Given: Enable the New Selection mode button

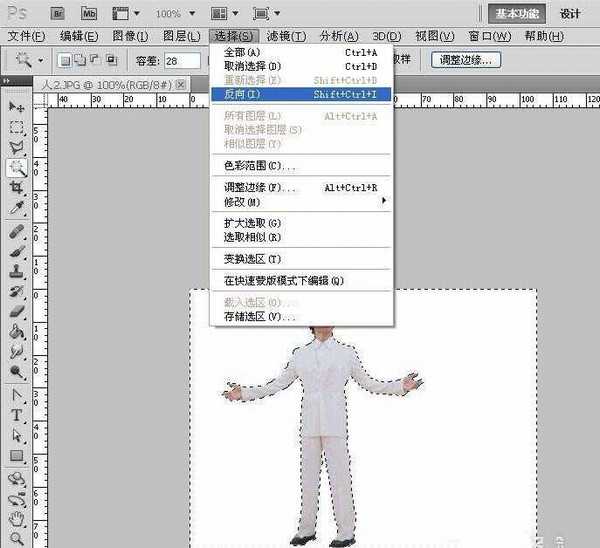Looking at the screenshot, I should pos(67,60).
